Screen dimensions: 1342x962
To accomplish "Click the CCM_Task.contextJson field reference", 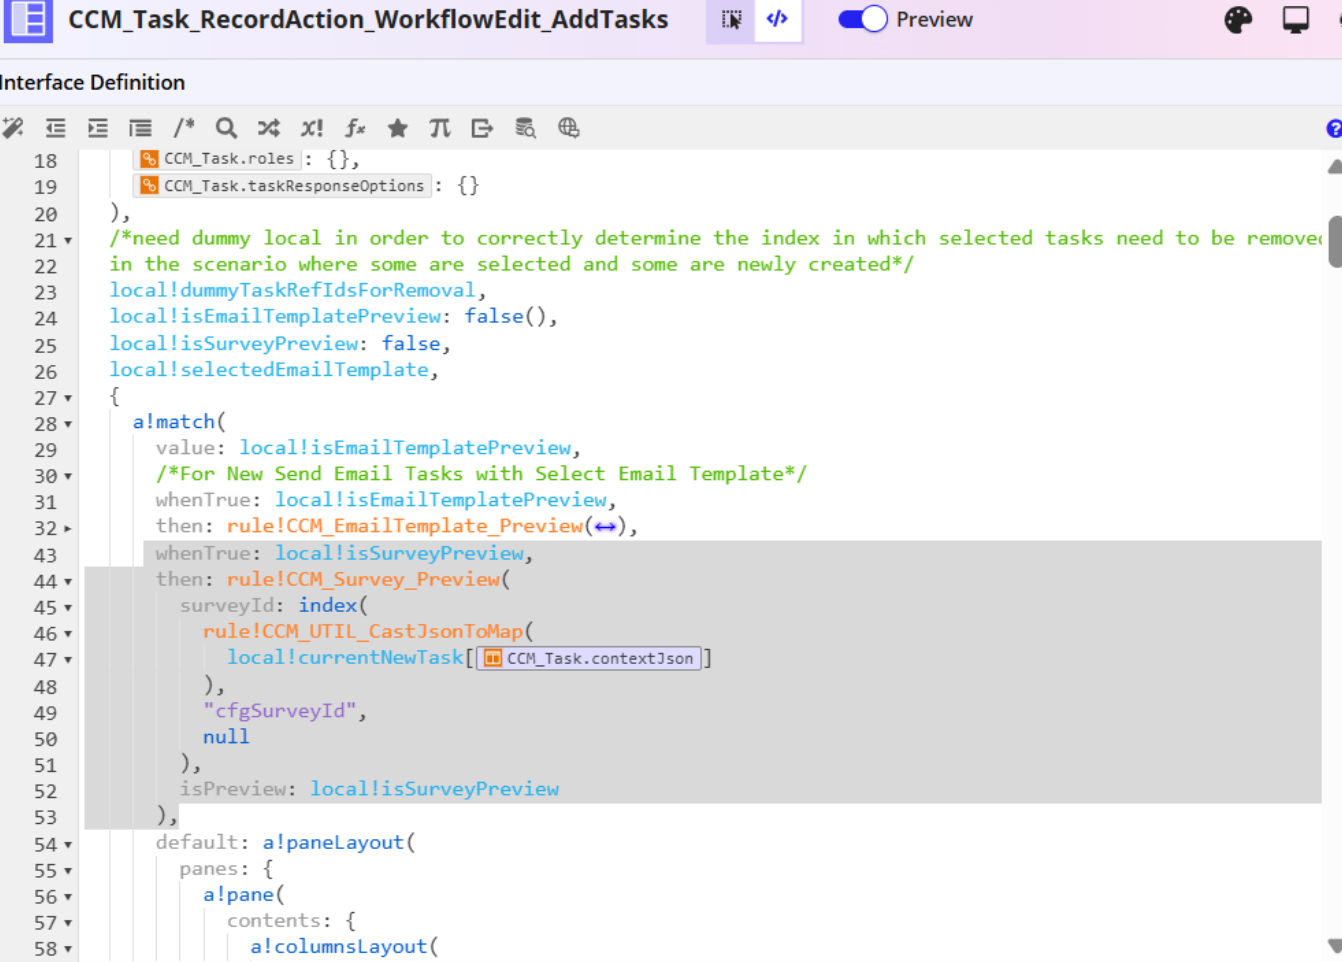I will [x=589, y=658].
